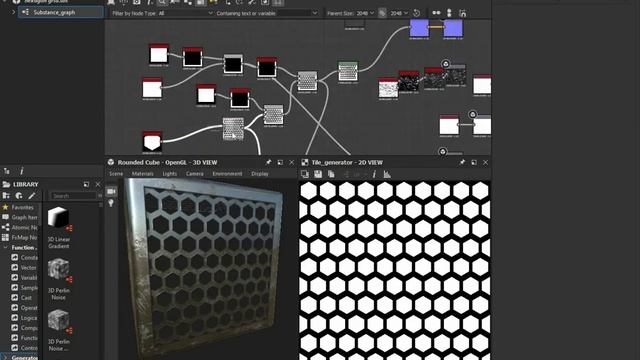Expand the Substance_graph tree row arrow
Viewport: 640px width, 360px height.
[x=13, y=12]
